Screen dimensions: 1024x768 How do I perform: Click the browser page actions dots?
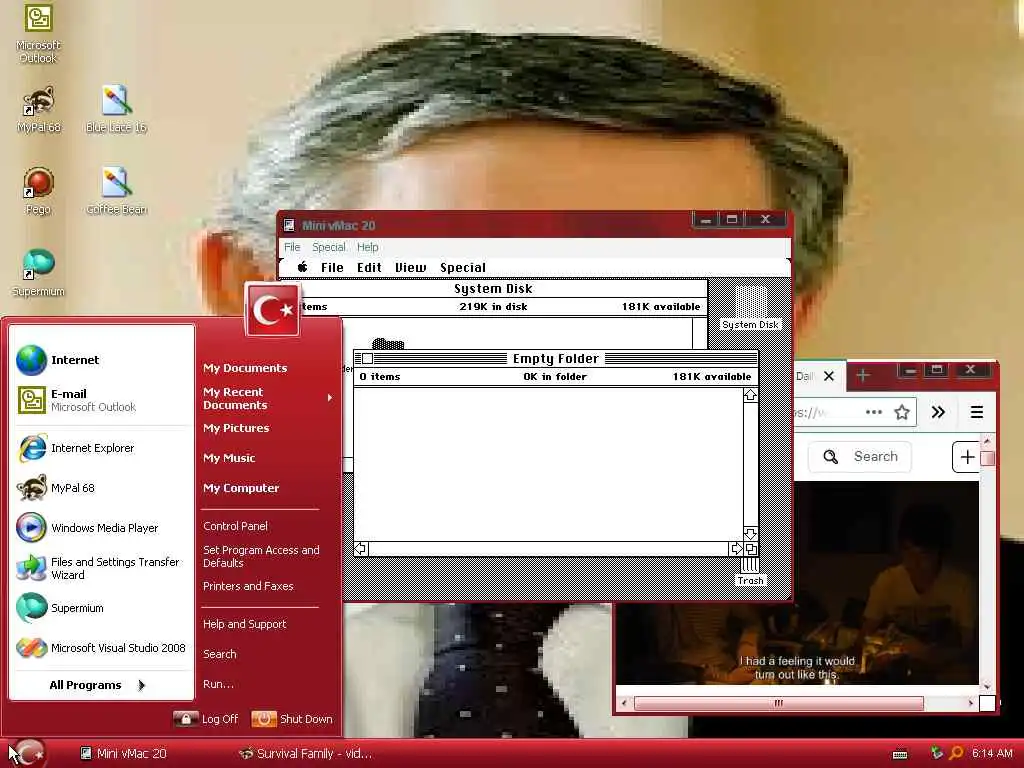(874, 412)
